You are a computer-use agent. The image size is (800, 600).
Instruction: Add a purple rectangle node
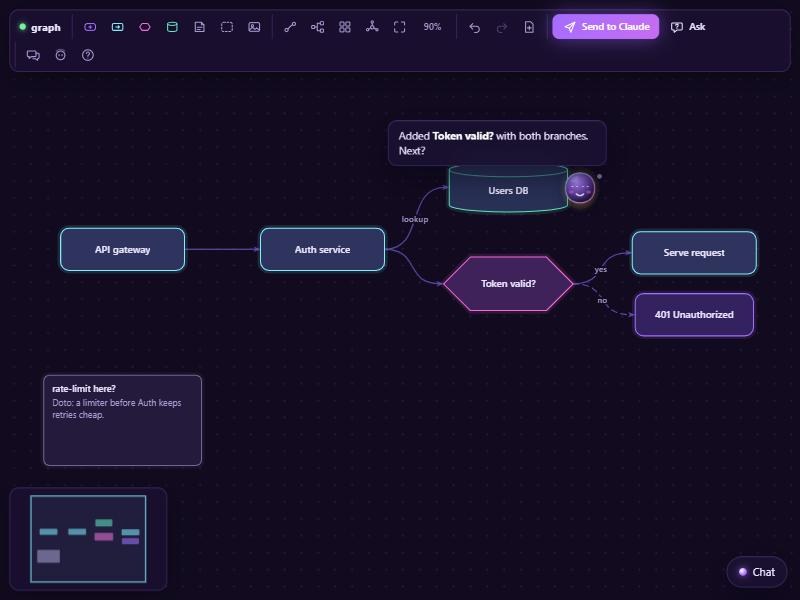[90, 27]
